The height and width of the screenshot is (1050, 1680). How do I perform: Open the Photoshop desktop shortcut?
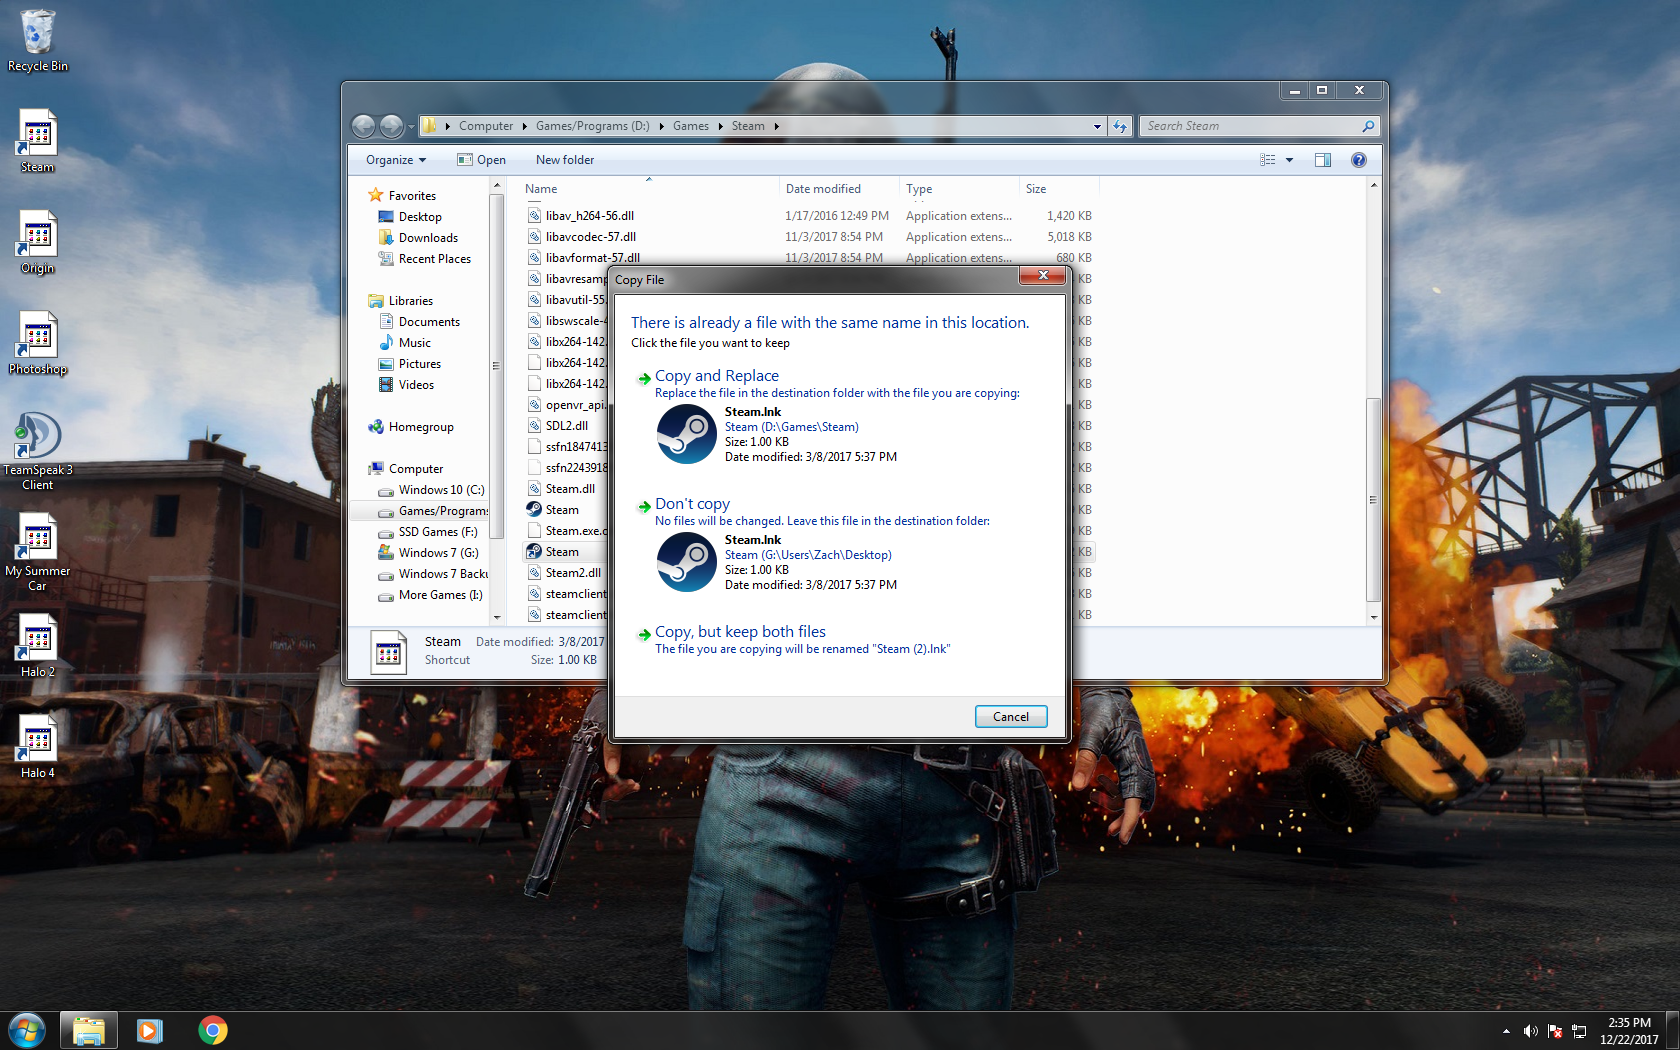point(38,343)
